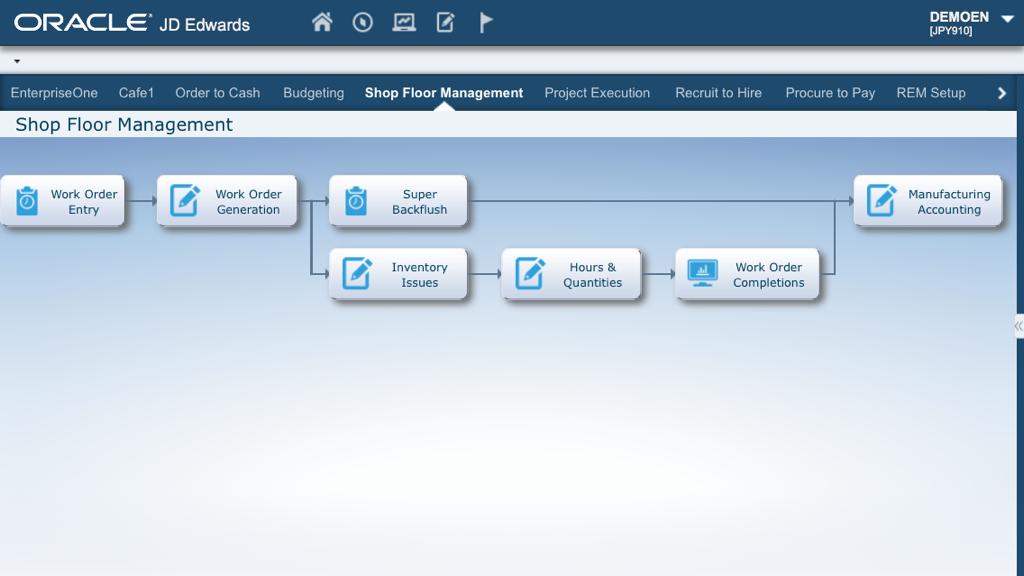The height and width of the screenshot is (576, 1024).
Task: Open the monitor chart icon in header
Action: point(404,22)
